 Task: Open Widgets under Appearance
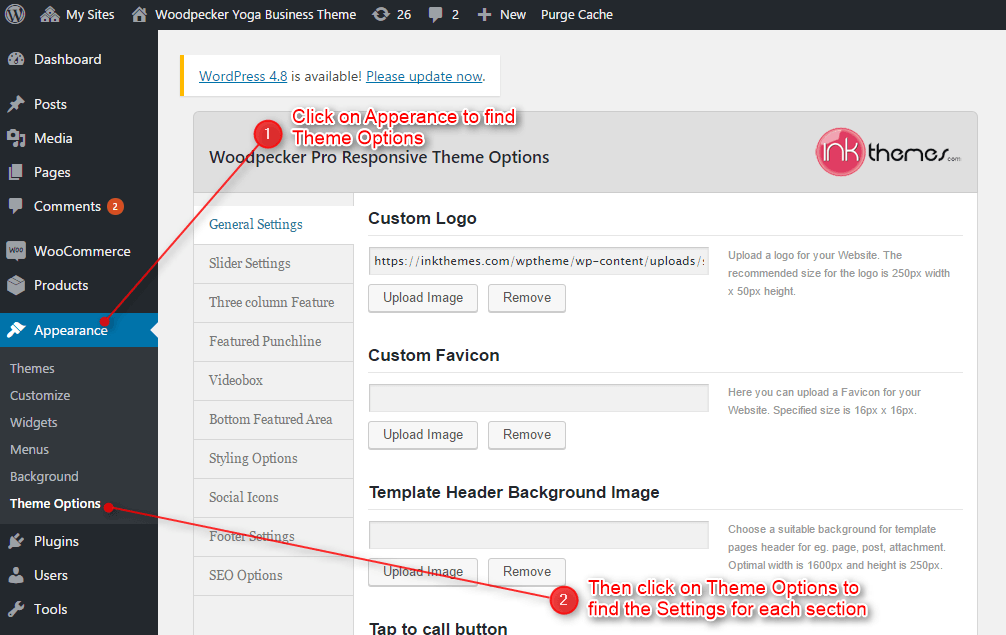[x=33, y=422]
